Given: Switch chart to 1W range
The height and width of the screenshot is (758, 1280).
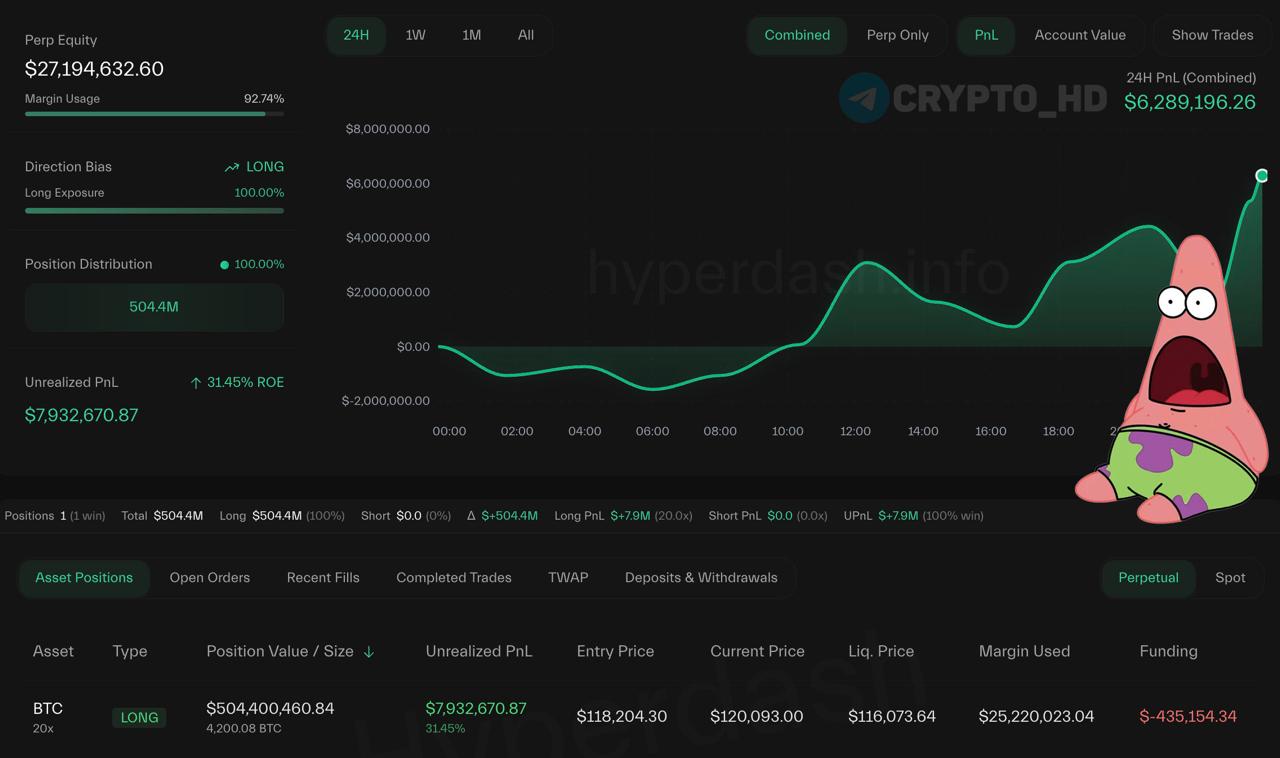Looking at the screenshot, I should click(415, 35).
